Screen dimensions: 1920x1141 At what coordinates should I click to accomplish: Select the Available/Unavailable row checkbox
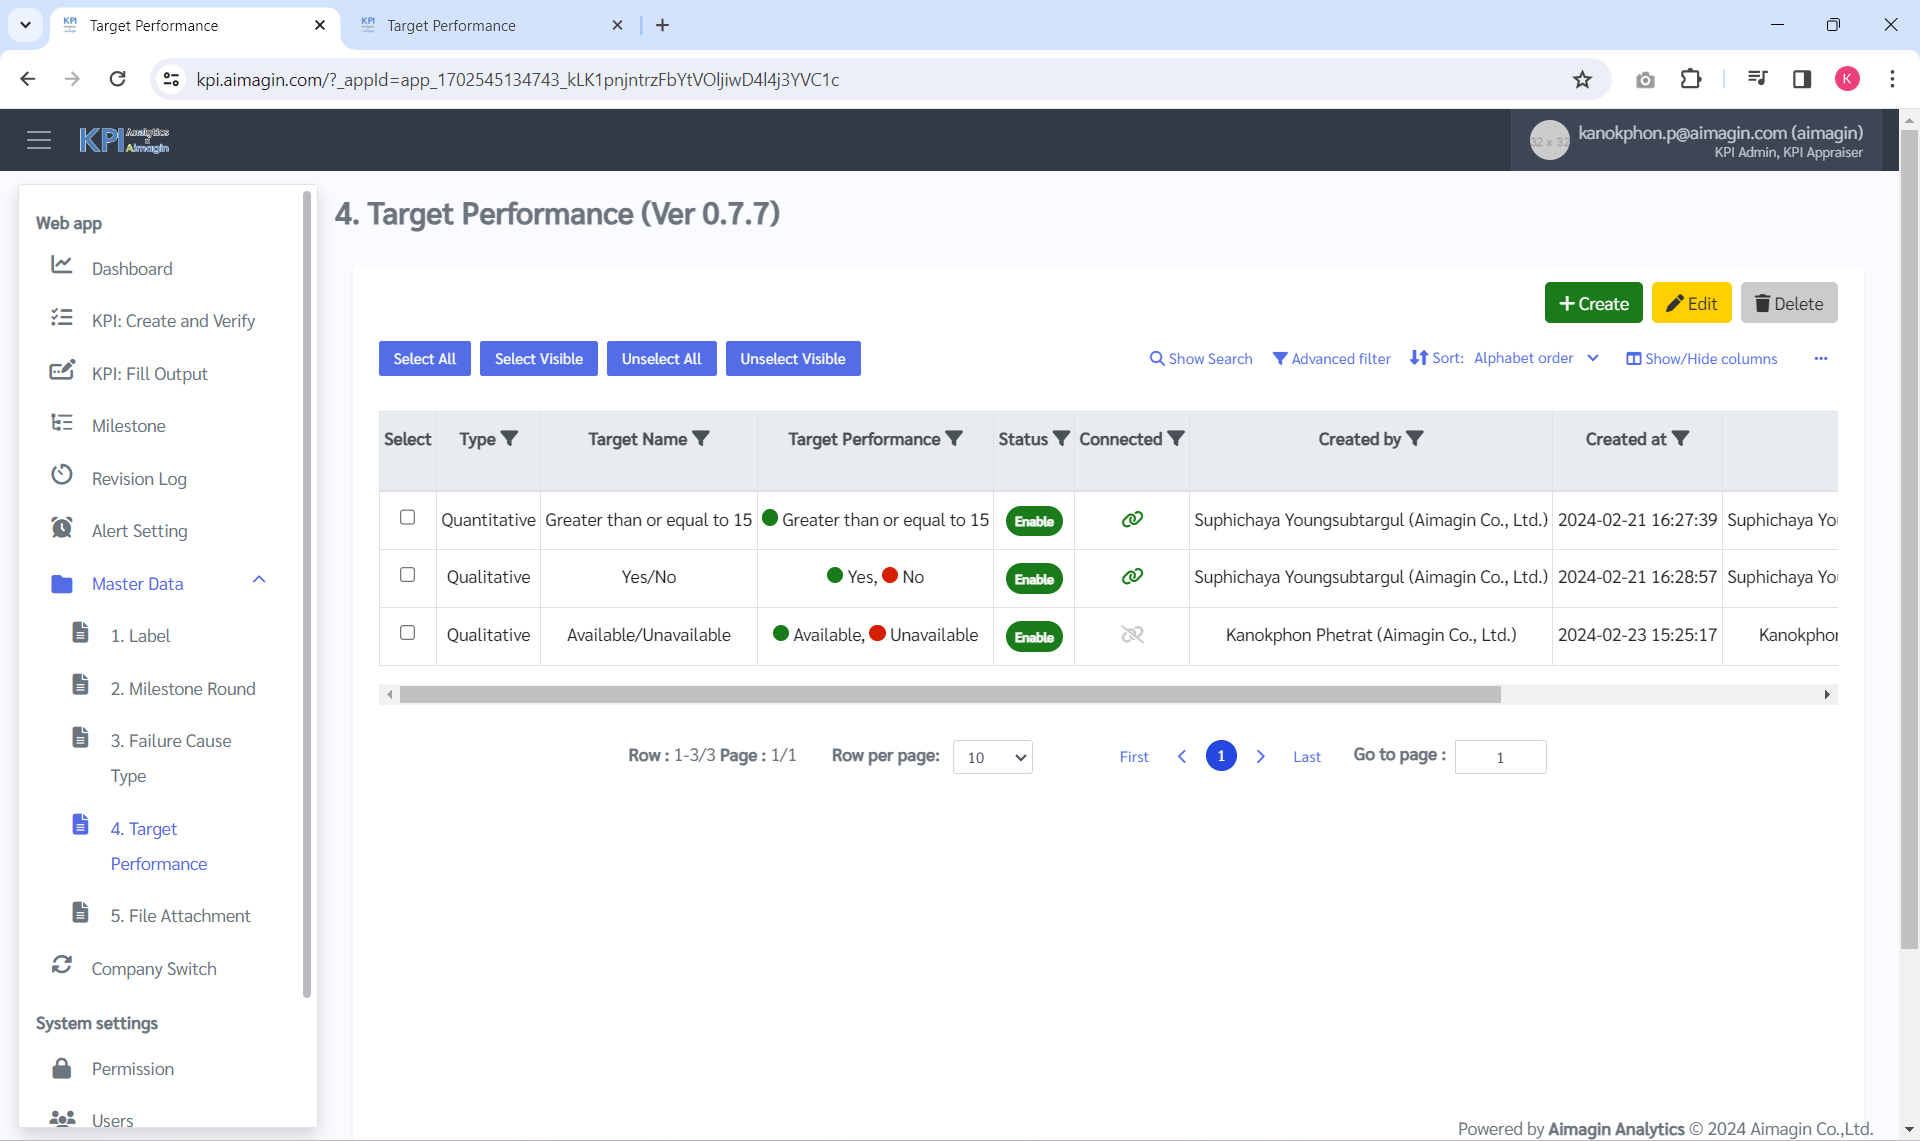407,632
